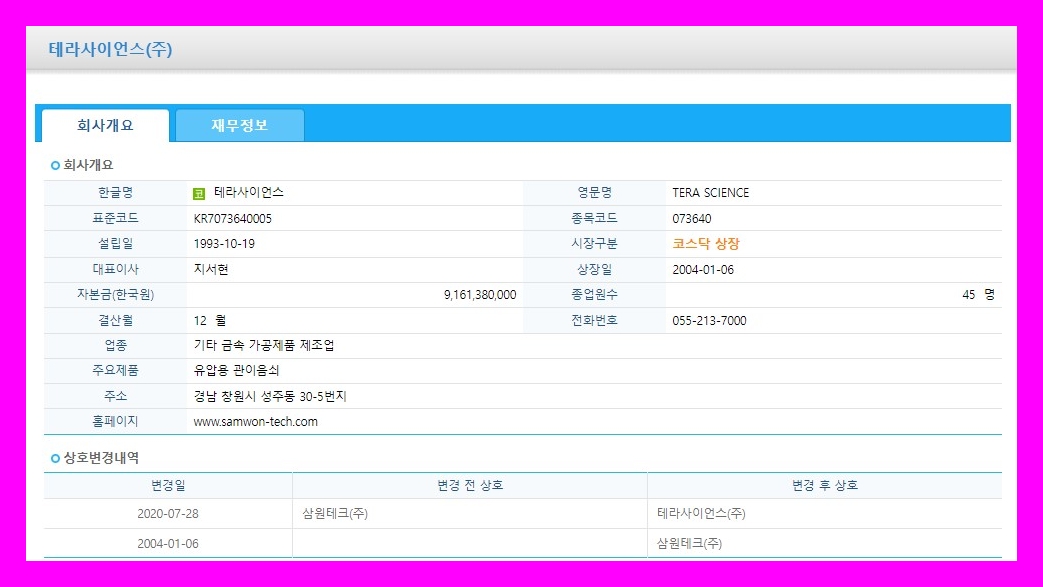Click 테라사이언스(주) in the 변경 후 상호 column
Image resolution: width=1043 pixels, height=587 pixels.
[701, 513]
